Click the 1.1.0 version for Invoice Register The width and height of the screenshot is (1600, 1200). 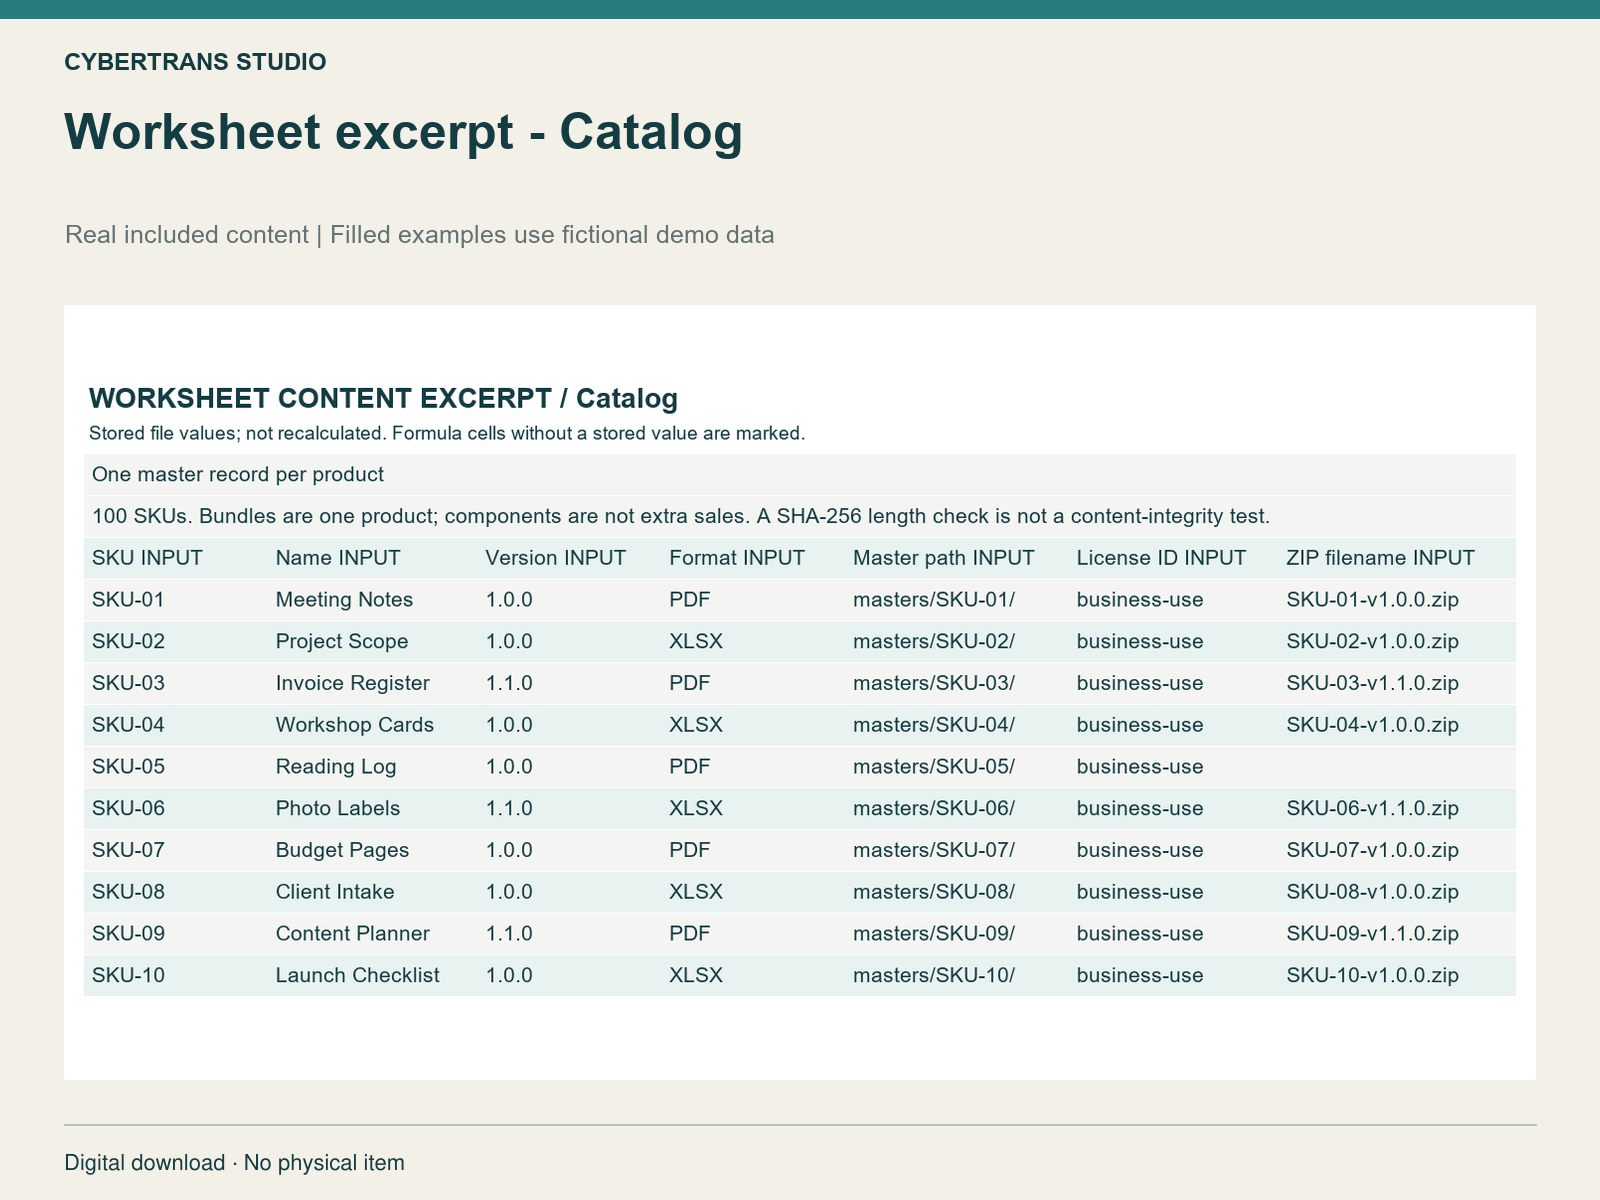tap(509, 684)
